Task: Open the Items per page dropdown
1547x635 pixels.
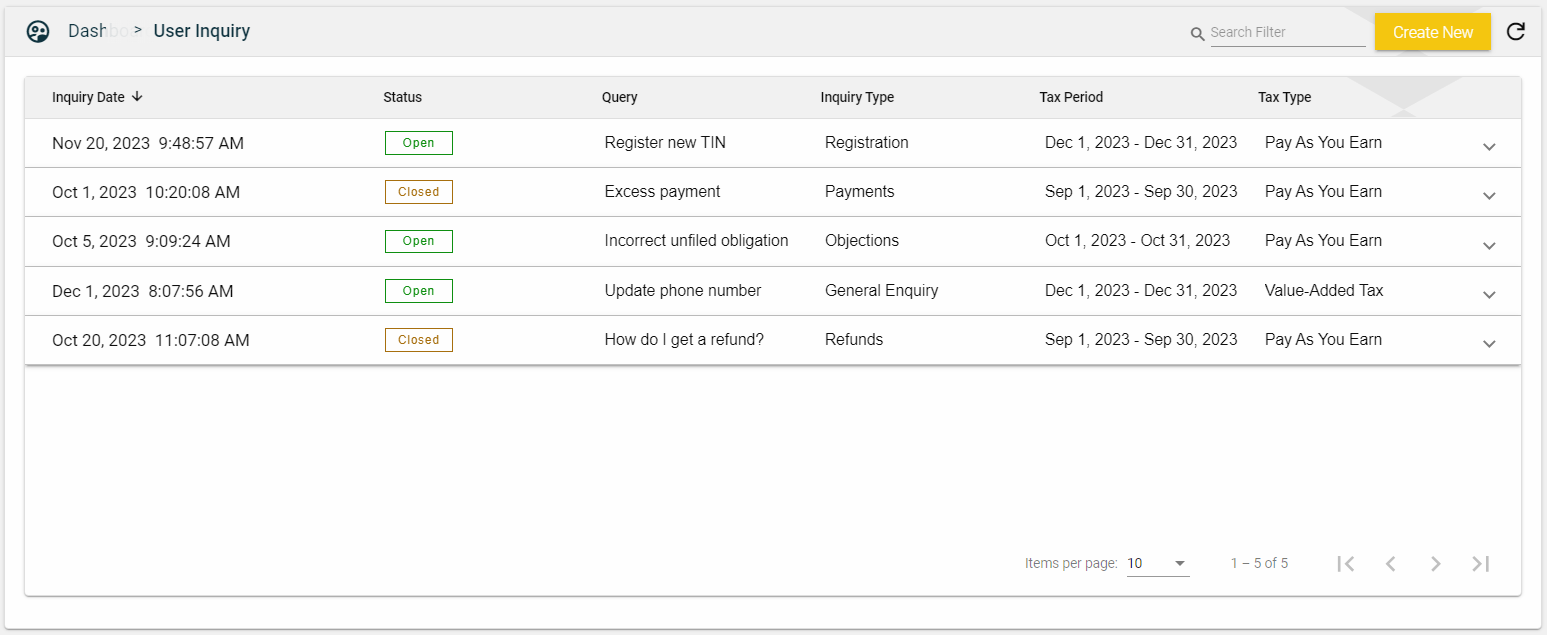Action: pyautogui.click(x=1158, y=564)
